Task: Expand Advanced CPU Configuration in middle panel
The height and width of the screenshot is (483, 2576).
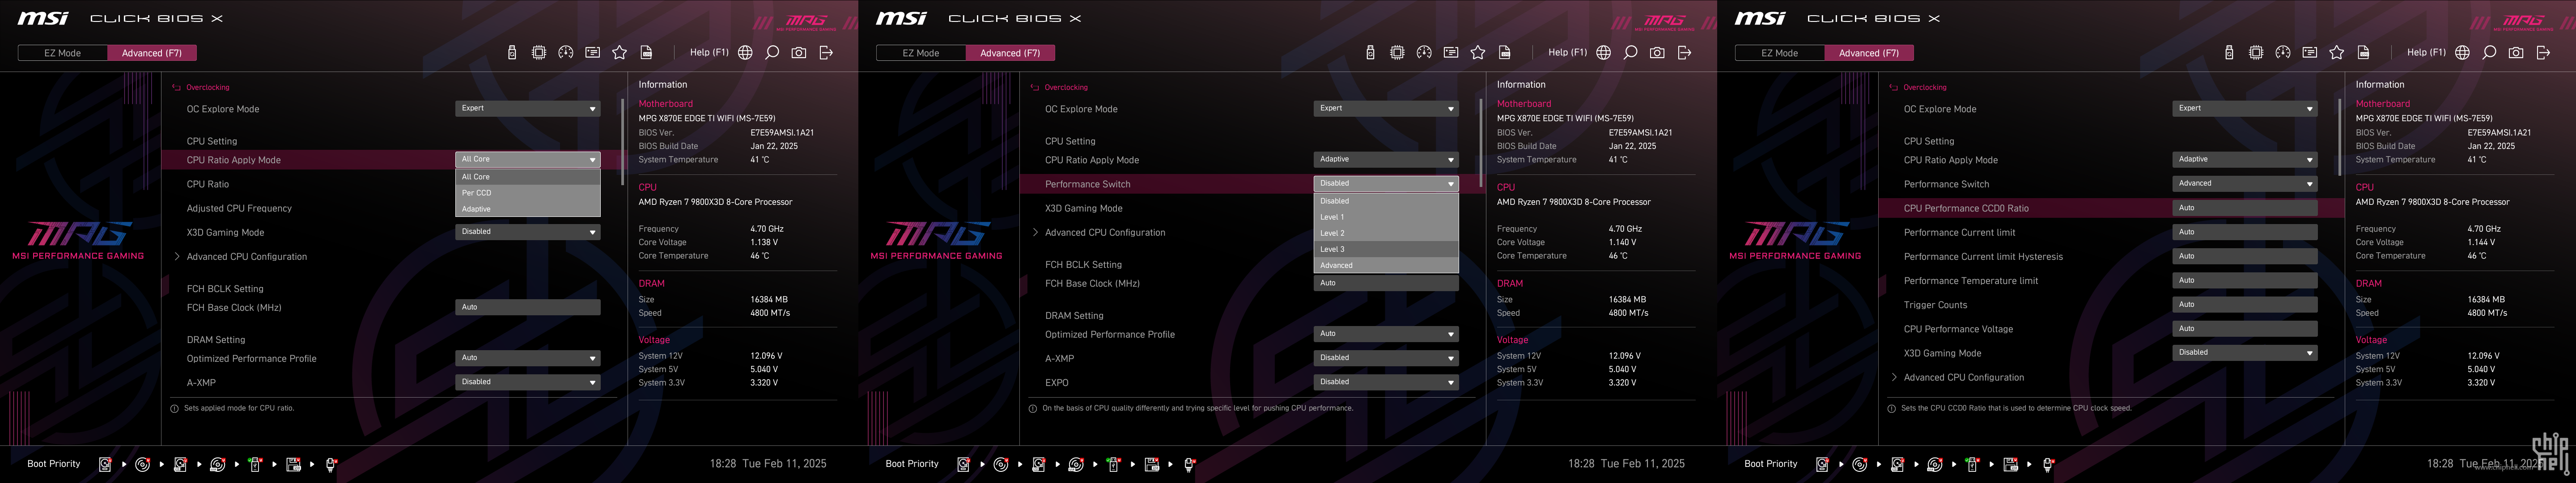Action: pyautogui.click(x=1098, y=233)
